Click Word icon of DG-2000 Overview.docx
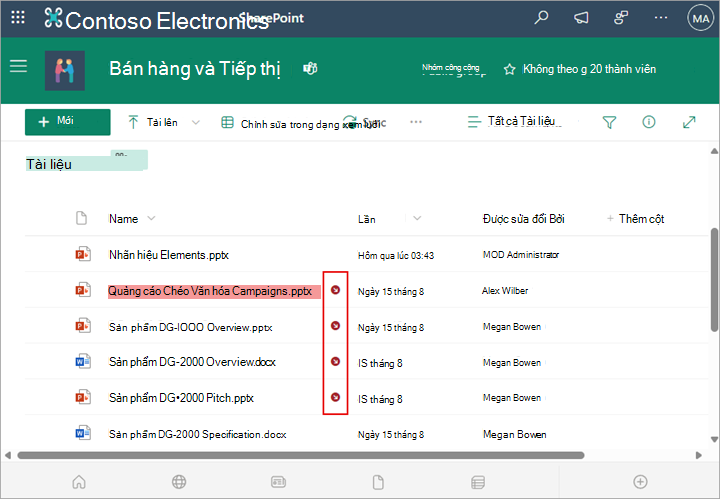This screenshot has height=499, width=720. click(x=83, y=361)
